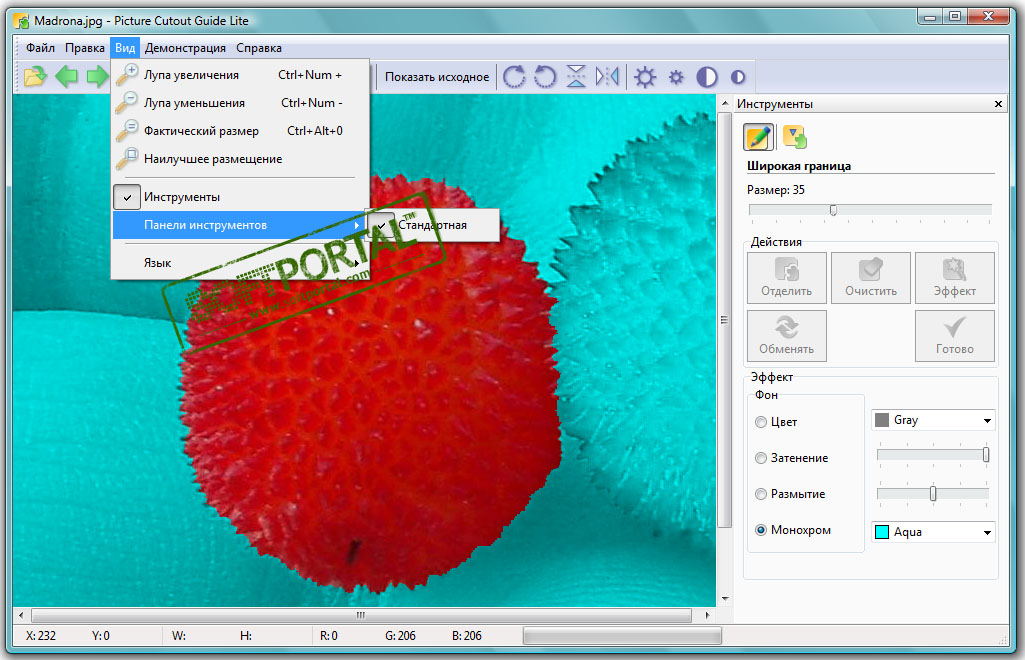Choose Фактический размер menu item

[x=238, y=131]
